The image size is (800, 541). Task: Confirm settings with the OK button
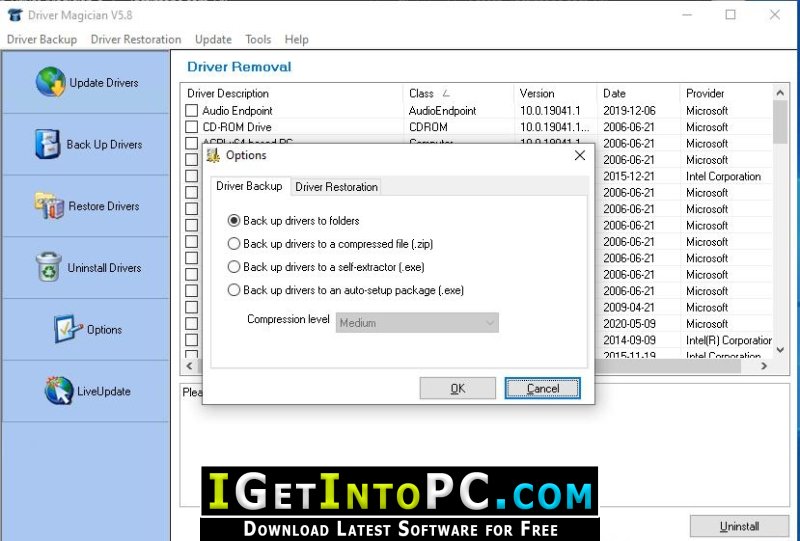coord(458,388)
